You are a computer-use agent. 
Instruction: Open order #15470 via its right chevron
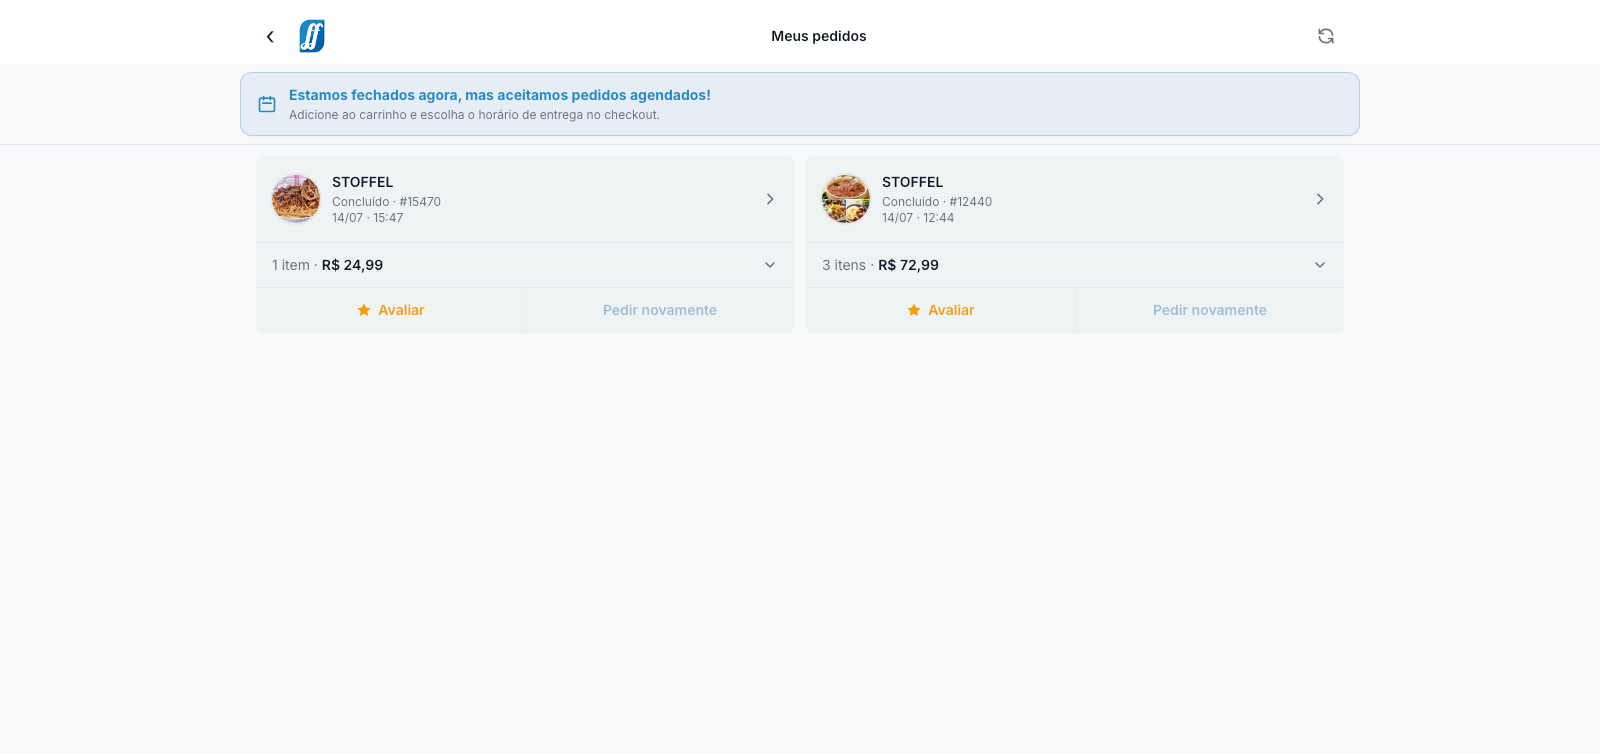click(x=770, y=199)
